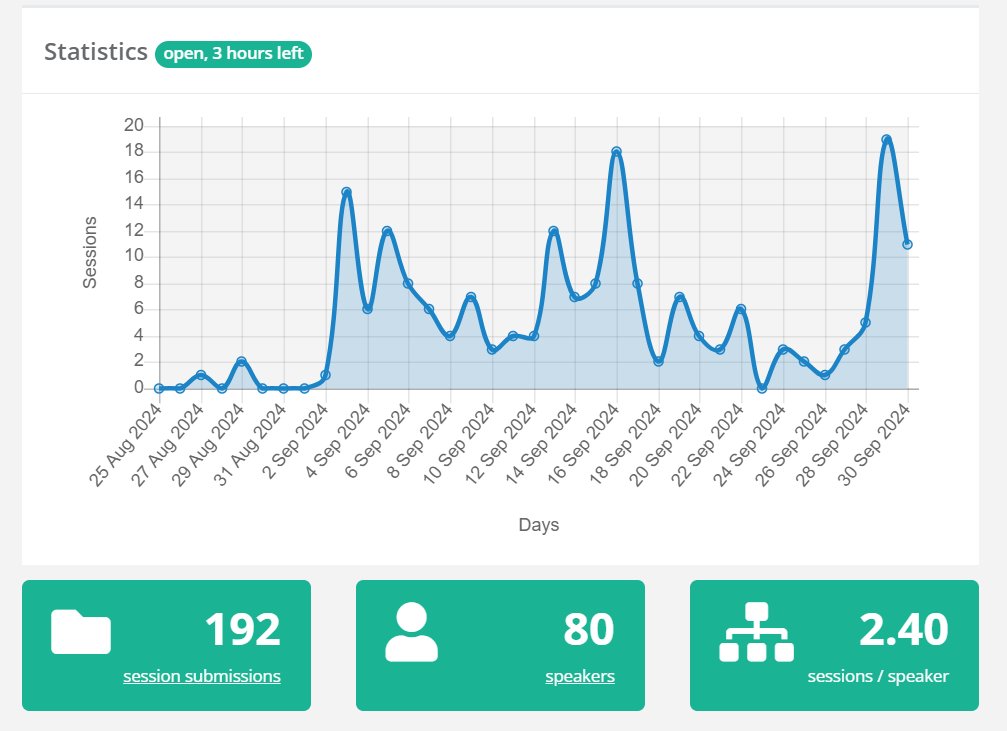Select the 4 Sep data point at 6 sessions
The height and width of the screenshot is (731, 1007).
(367, 309)
